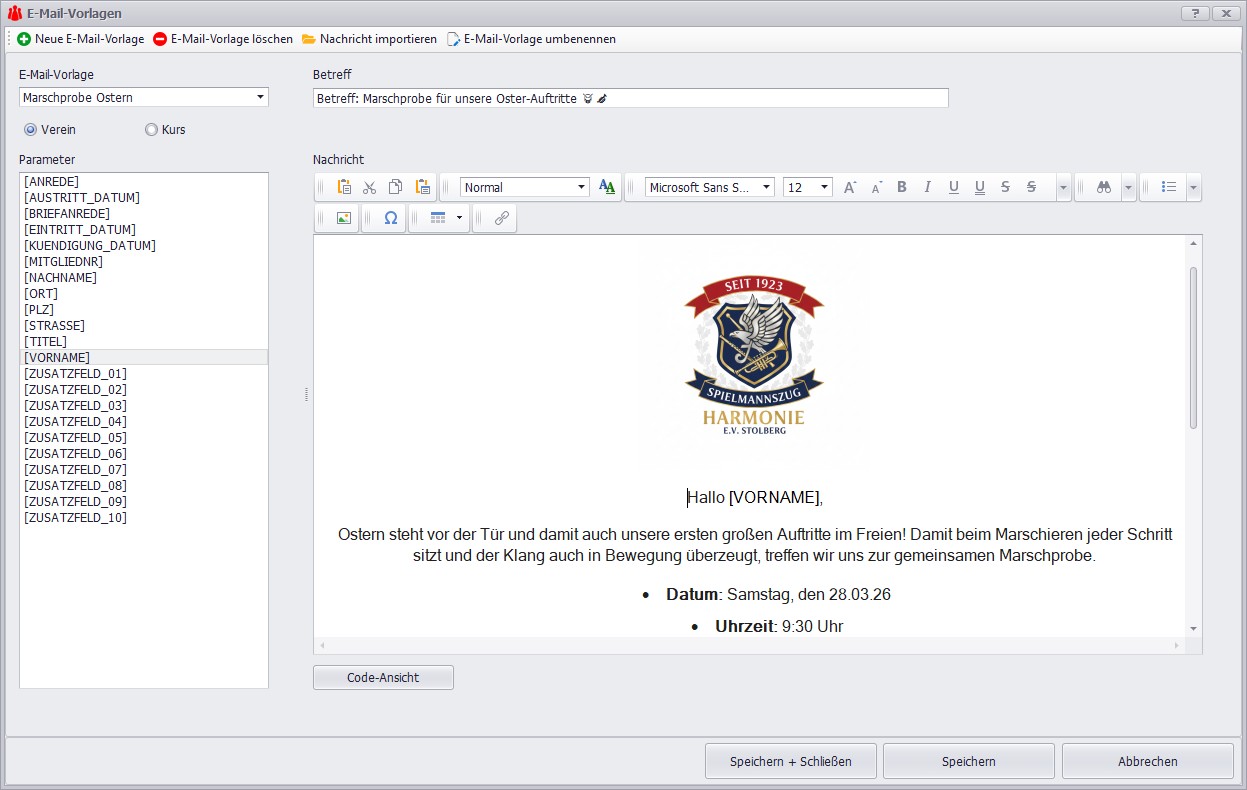The image size is (1247, 790).
Task: Click the Speichern + Schließen button
Action: coord(790,761)
